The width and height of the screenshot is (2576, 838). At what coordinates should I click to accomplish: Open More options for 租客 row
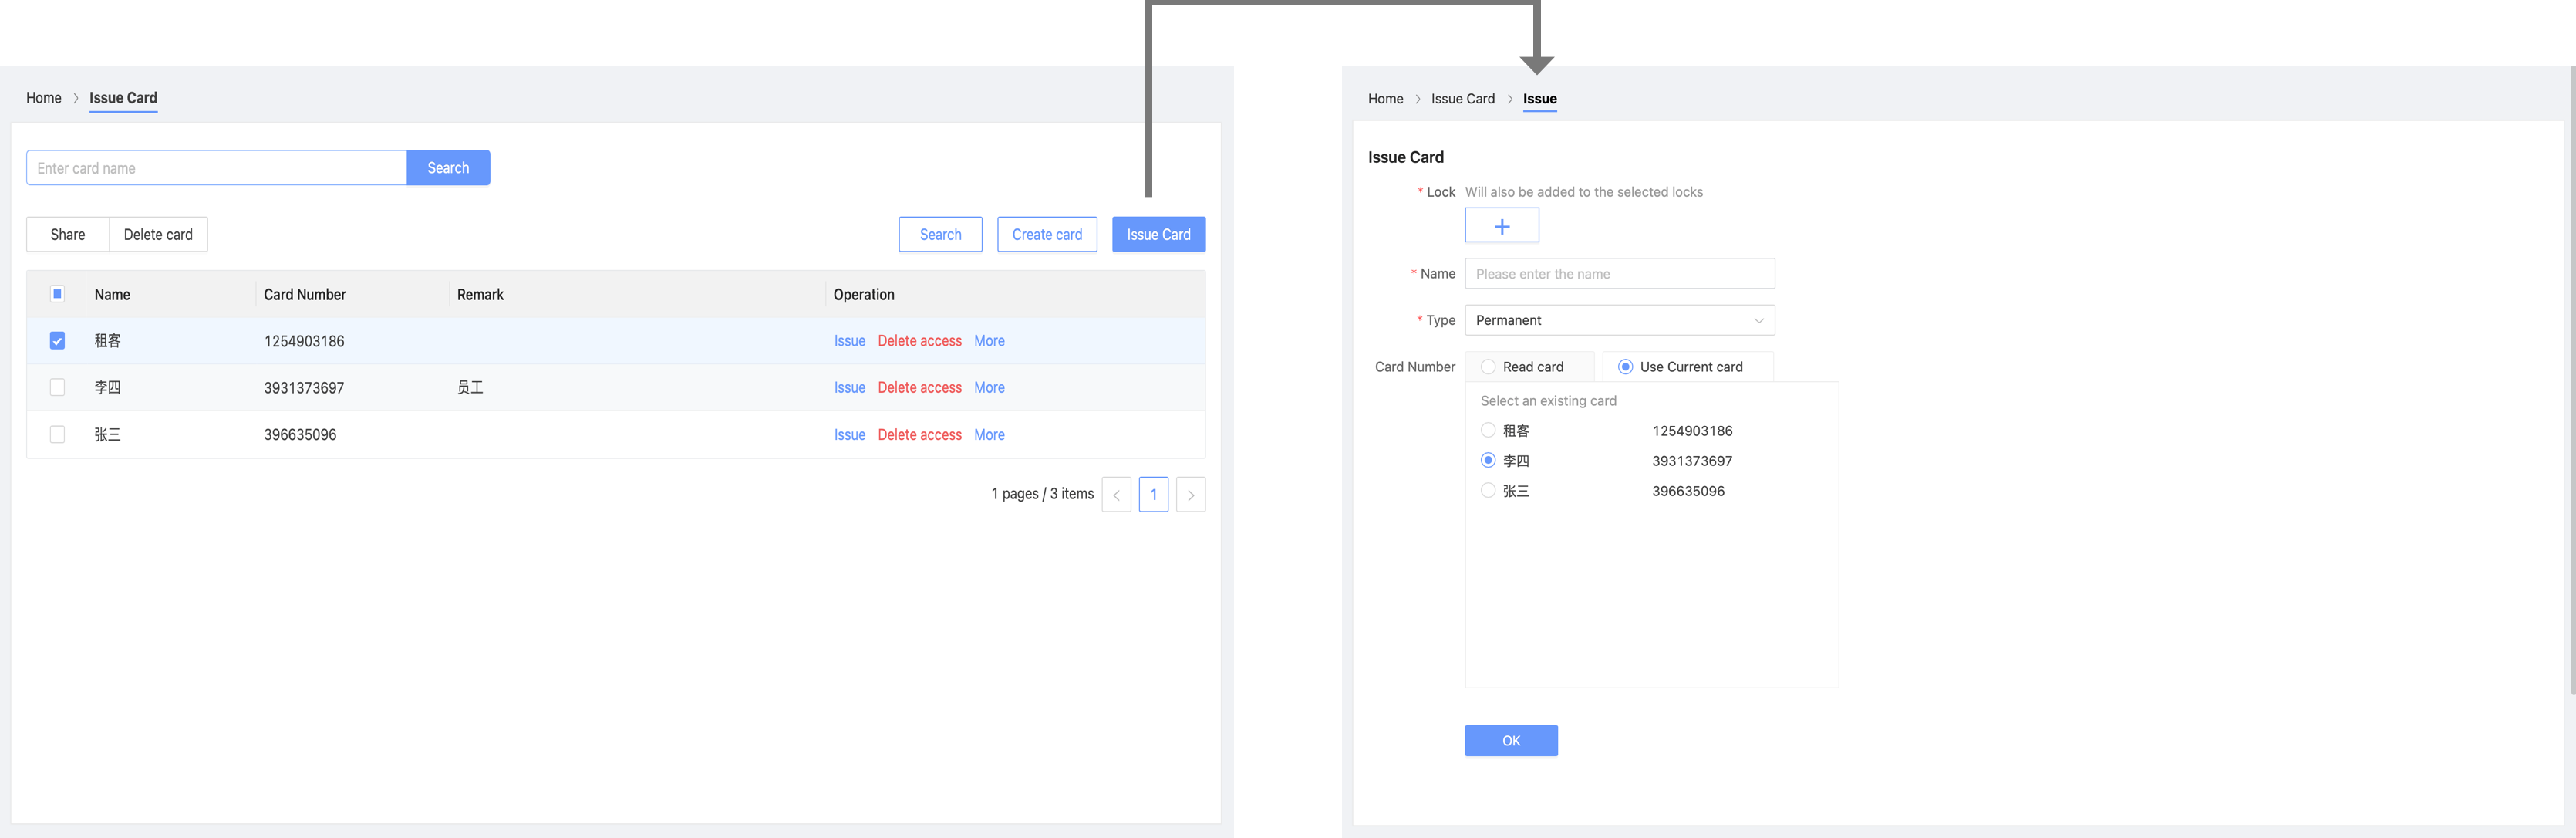(x=989, y=341)
